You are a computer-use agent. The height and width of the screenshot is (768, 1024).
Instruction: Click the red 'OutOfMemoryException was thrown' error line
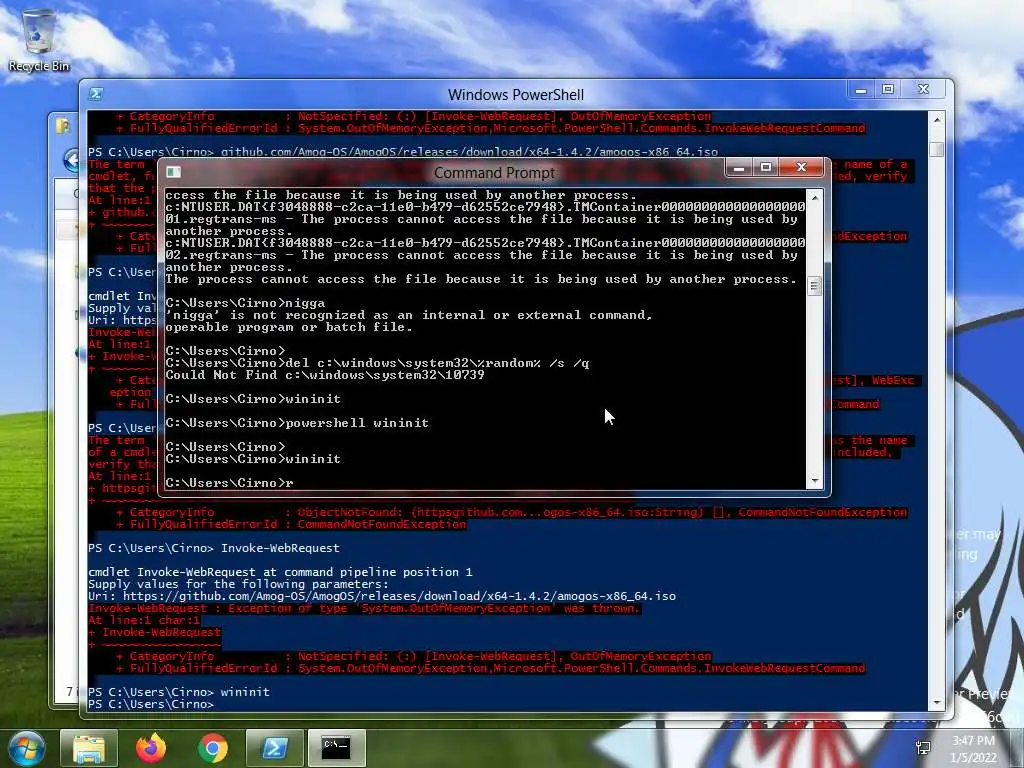pos(364,609)
